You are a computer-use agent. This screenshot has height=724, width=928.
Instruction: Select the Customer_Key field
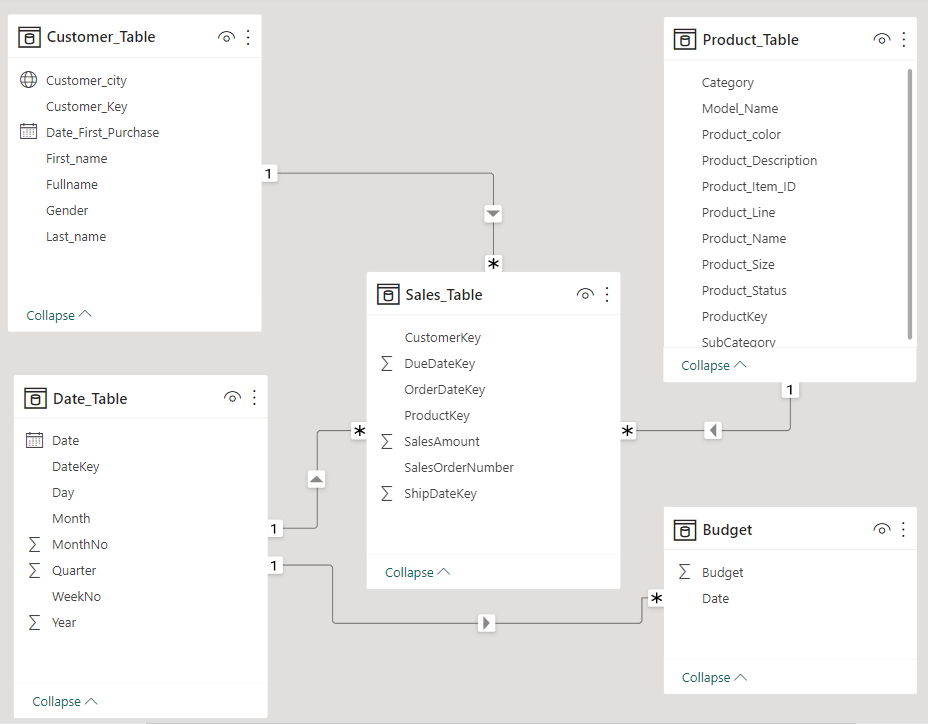(x=86, y=107)
